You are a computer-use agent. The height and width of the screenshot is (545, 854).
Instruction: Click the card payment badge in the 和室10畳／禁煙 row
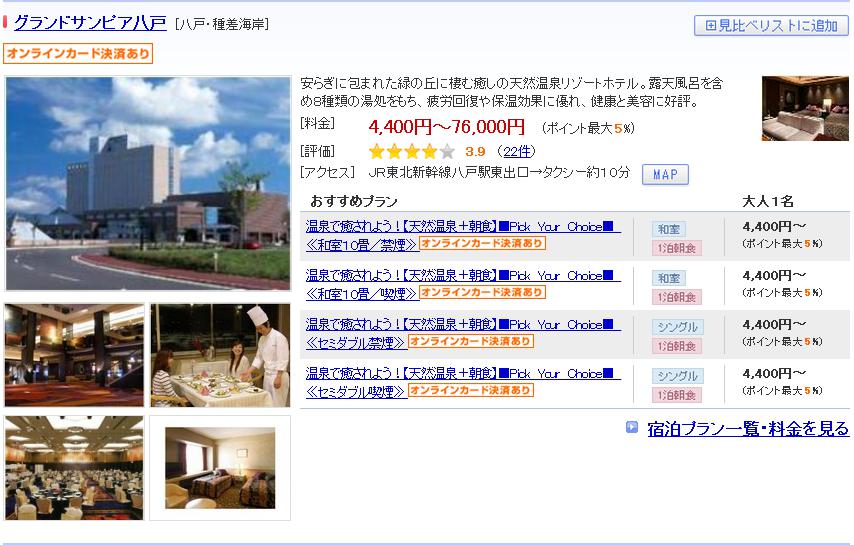483,243
